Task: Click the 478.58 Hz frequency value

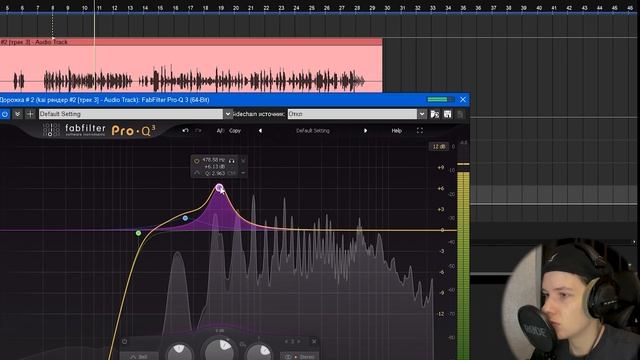Action: [213, 160]
